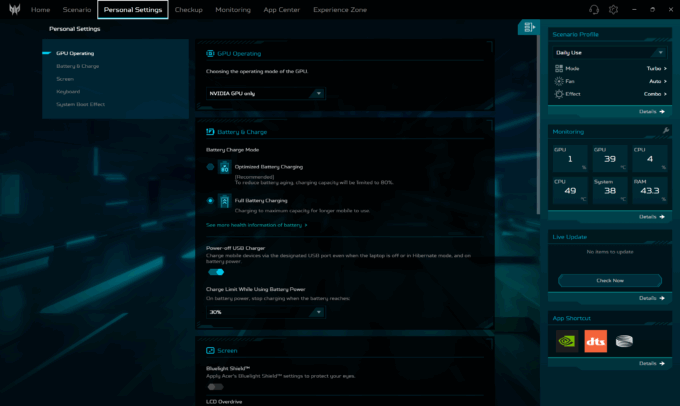Open the charge limit 30% dropdown
This screenshot has height=406, width=680.
(x=265, y=312)
